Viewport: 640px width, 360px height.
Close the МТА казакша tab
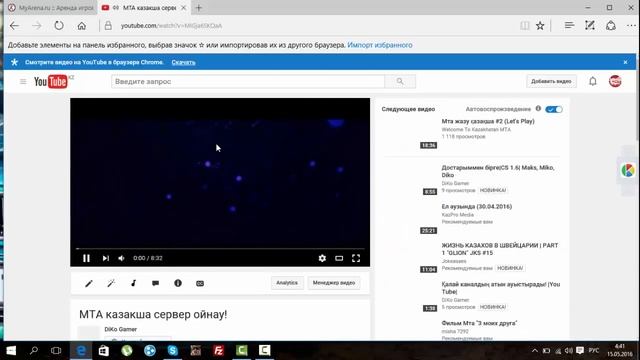point(184,8)
